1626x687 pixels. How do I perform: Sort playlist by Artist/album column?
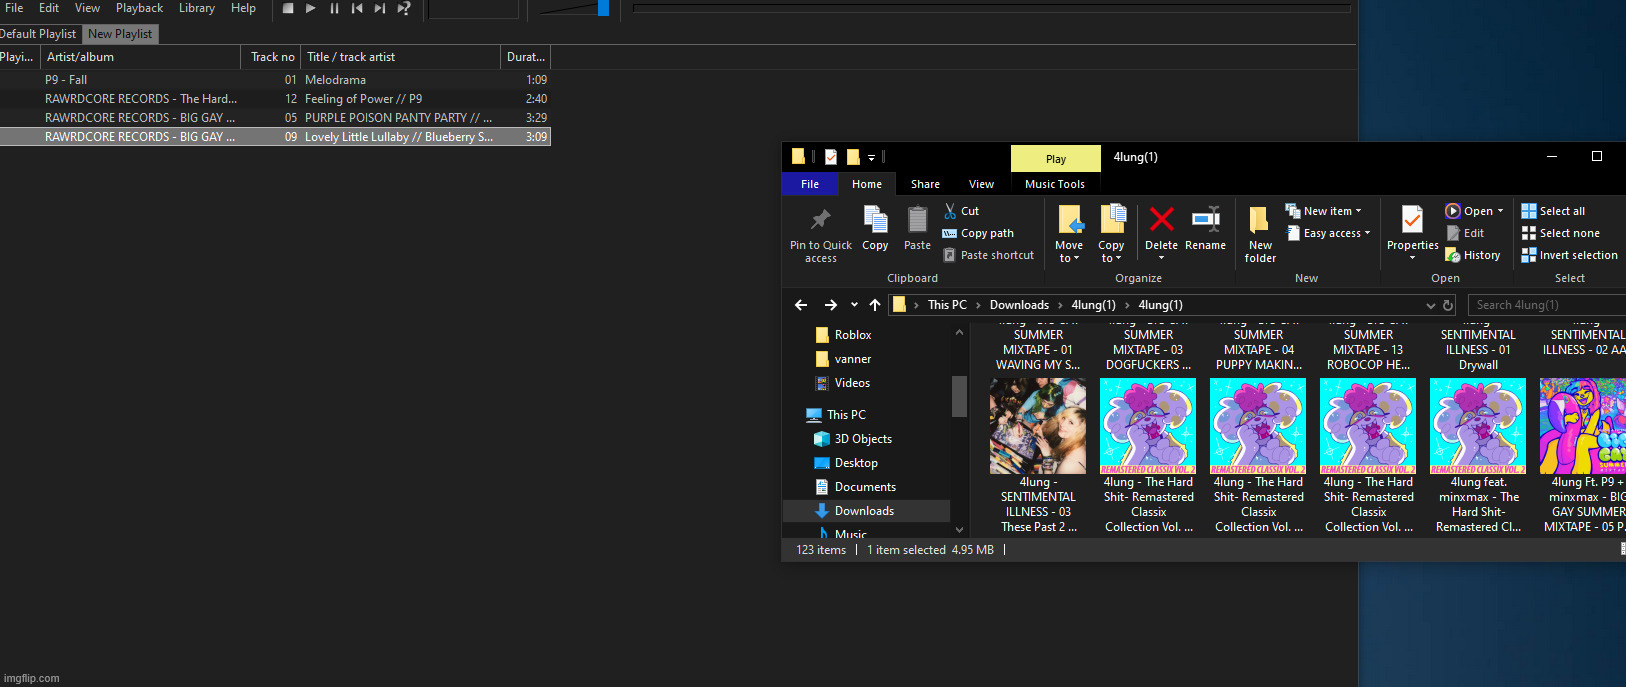[140, 57]
